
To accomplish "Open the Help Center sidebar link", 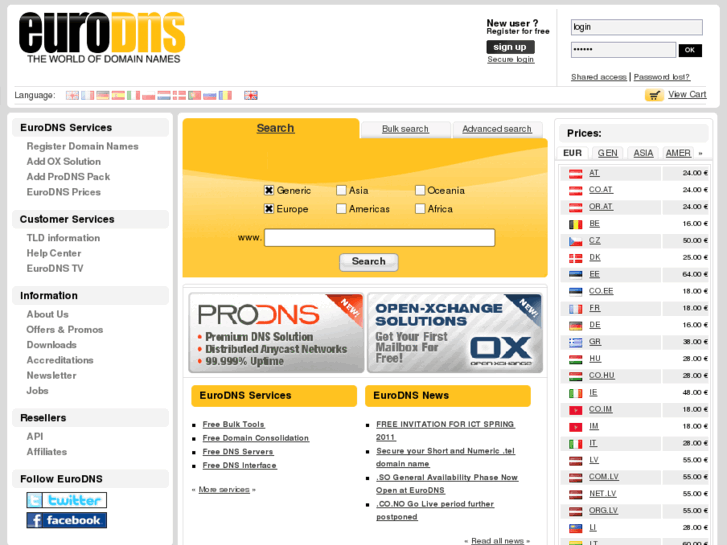I will [x=54, y=253].
